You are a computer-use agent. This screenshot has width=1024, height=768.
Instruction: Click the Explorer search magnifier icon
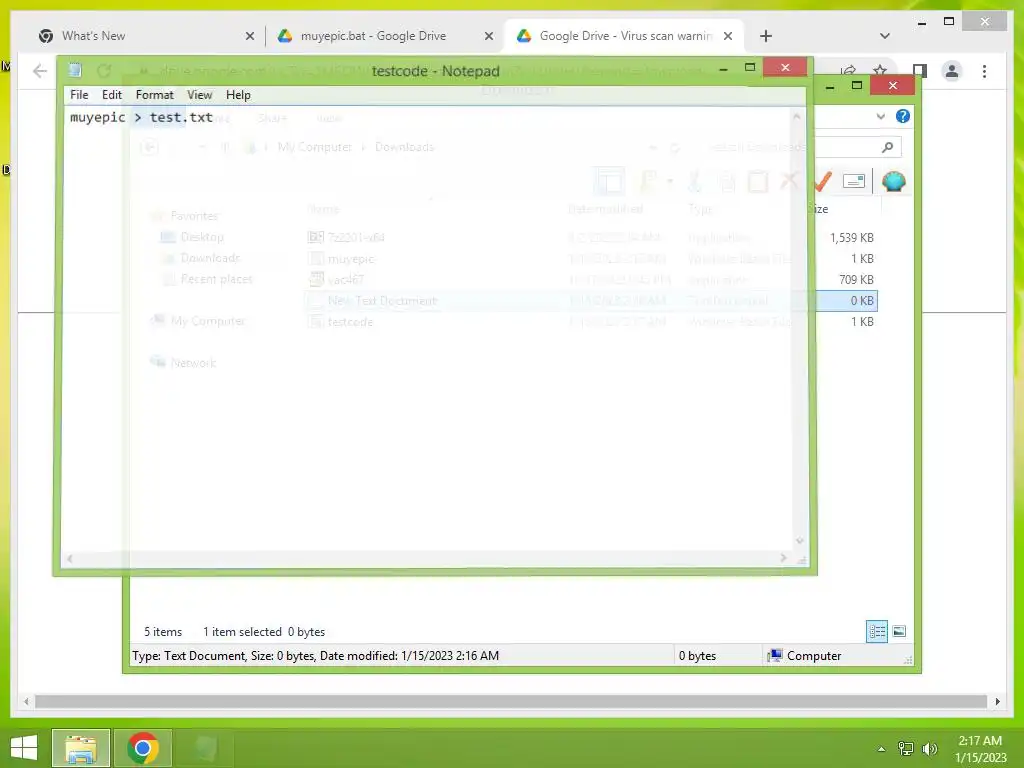[x=888, y=147]
